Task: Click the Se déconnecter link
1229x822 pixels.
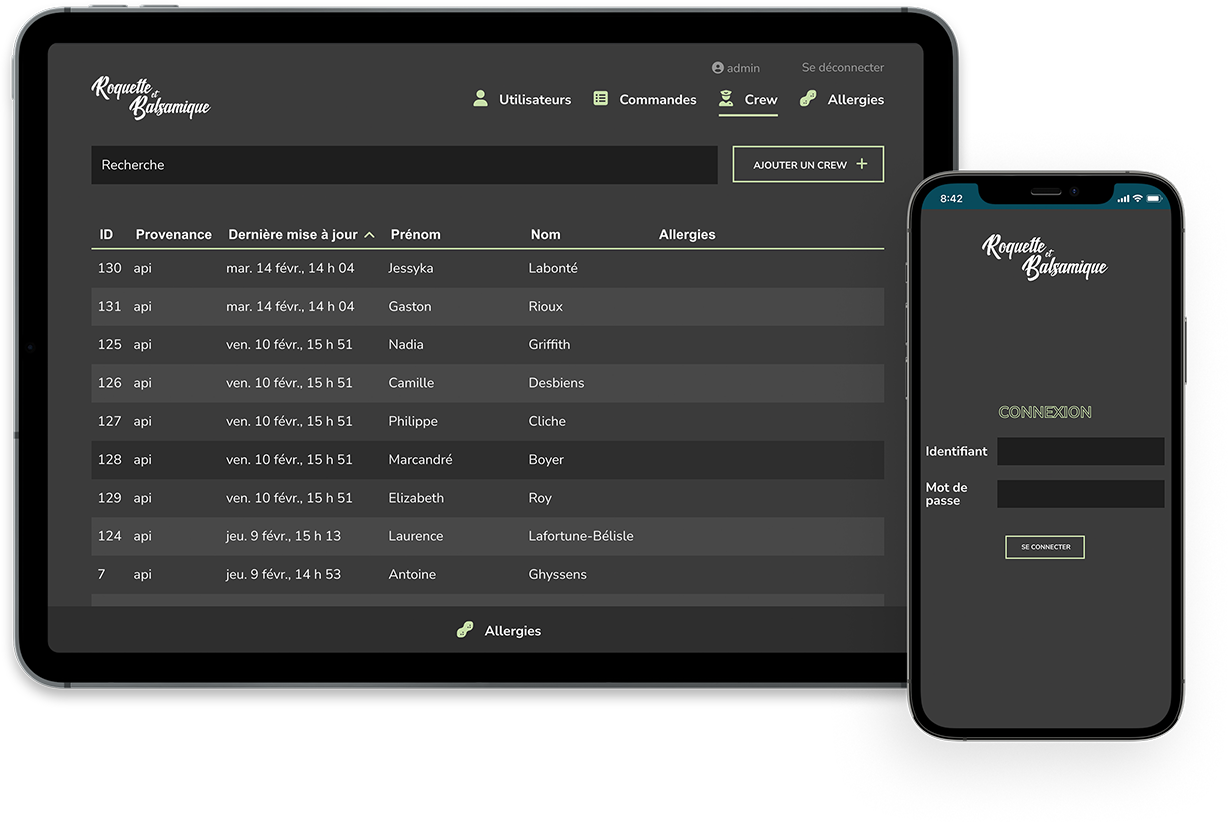Action: pyautogui.click(x=842, y=68)
